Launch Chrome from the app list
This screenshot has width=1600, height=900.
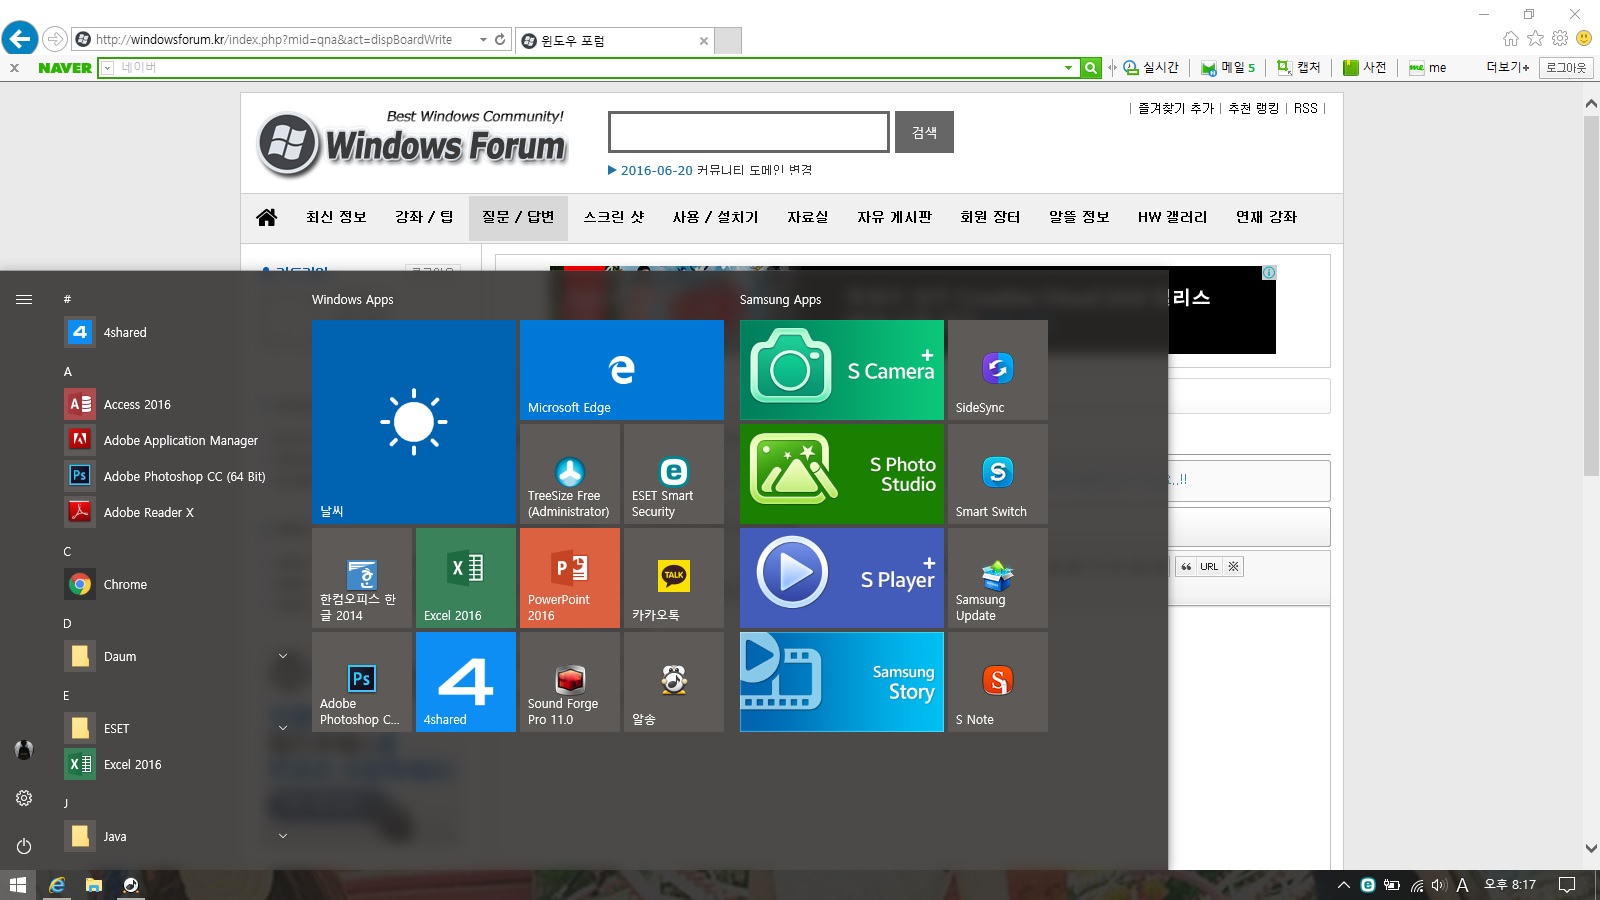pos(177,584)
